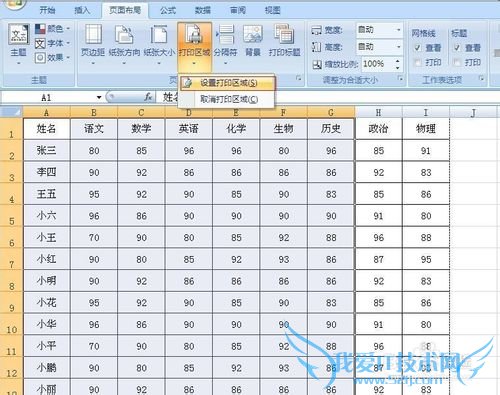
Task: Select the Page Layout (页面布局) tab
Action: point(125,10)
